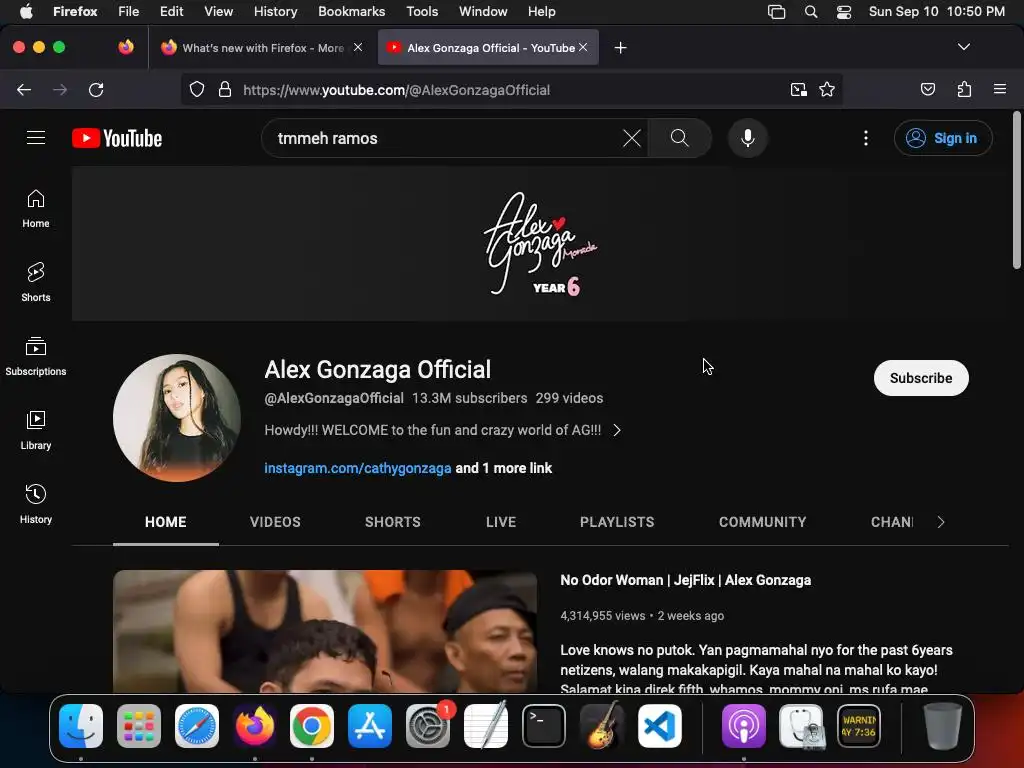1024x768 pixels.
Task: Open picture-in-picture icon in address bar
Action: pyautogui.click(x=798, y=89)
